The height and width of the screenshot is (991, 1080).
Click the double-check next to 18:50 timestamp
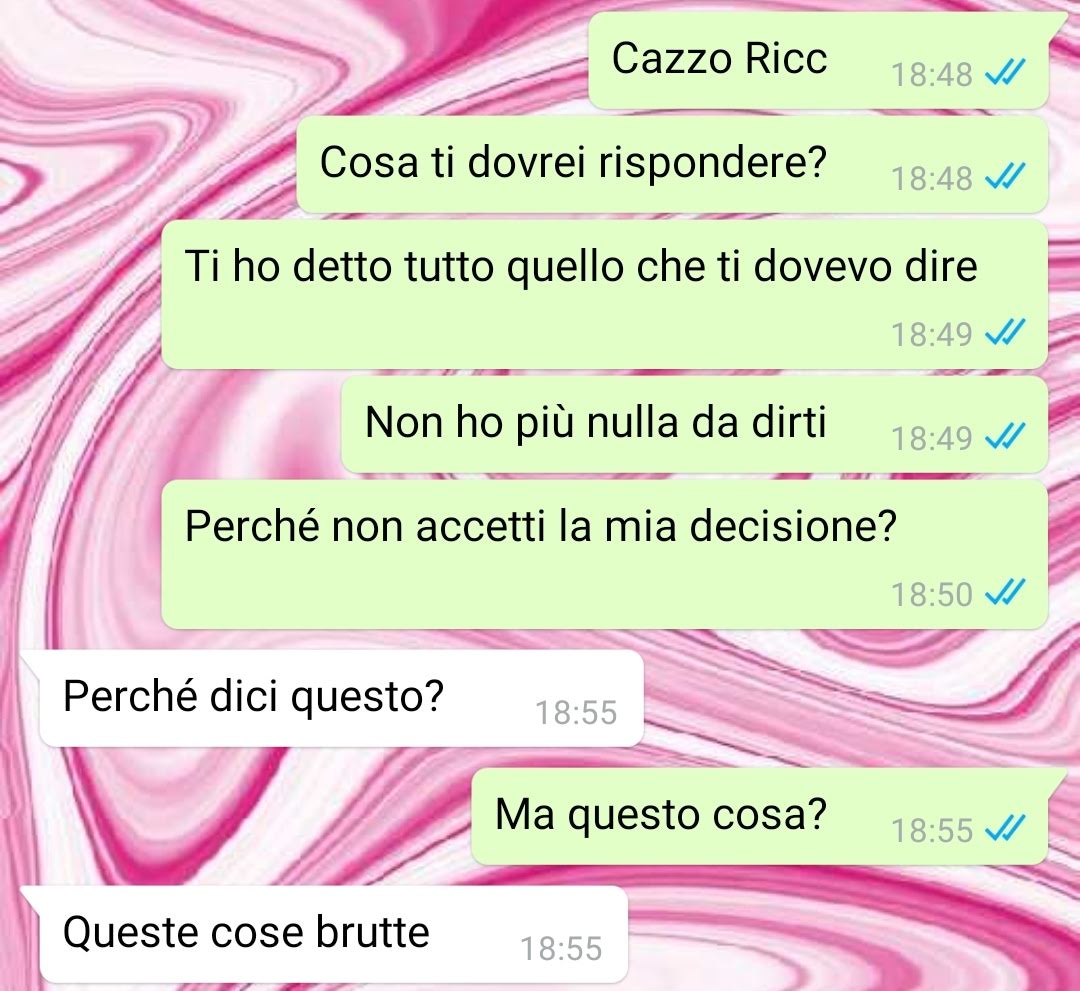pyautogui.click(x=1005, y=593)
